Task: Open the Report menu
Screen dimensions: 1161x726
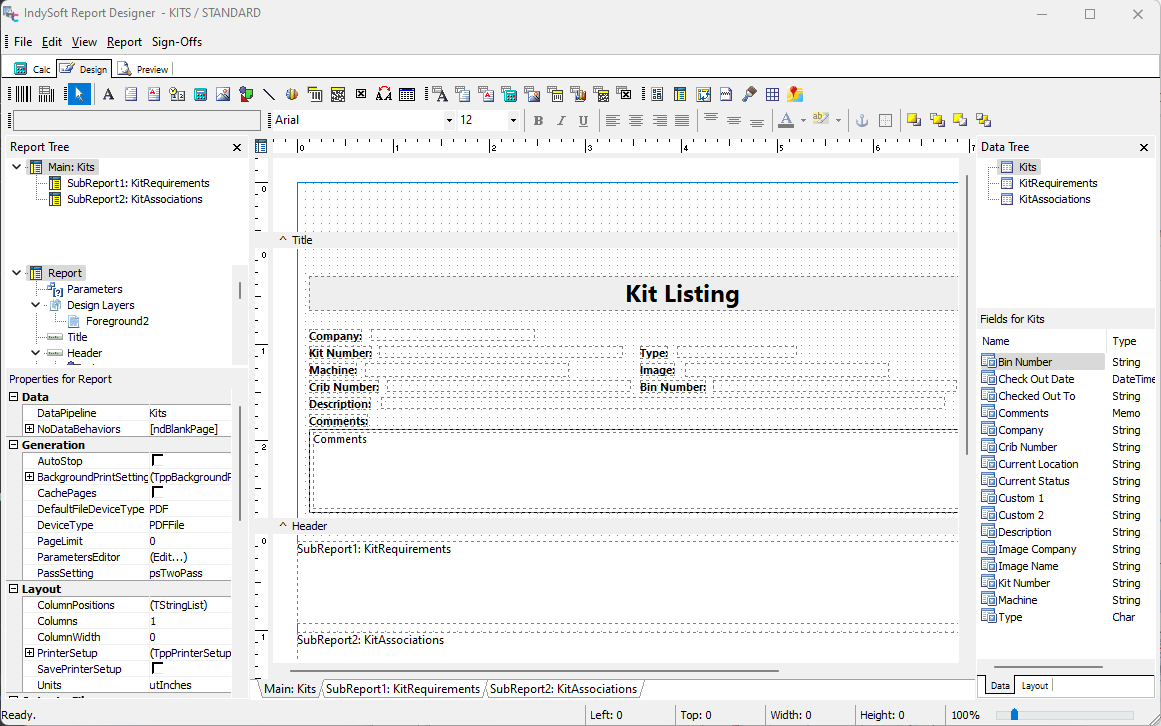Action: click(124, 42)
